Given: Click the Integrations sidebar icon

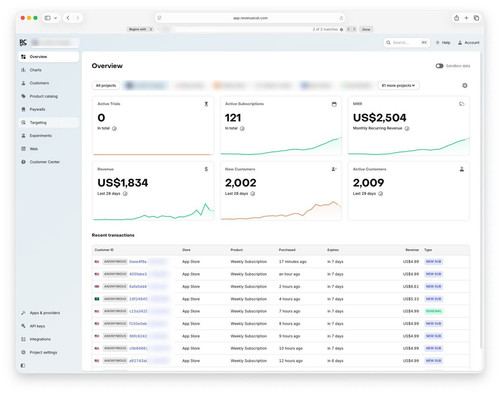Looking at the screenshot, I should [23, 339].
